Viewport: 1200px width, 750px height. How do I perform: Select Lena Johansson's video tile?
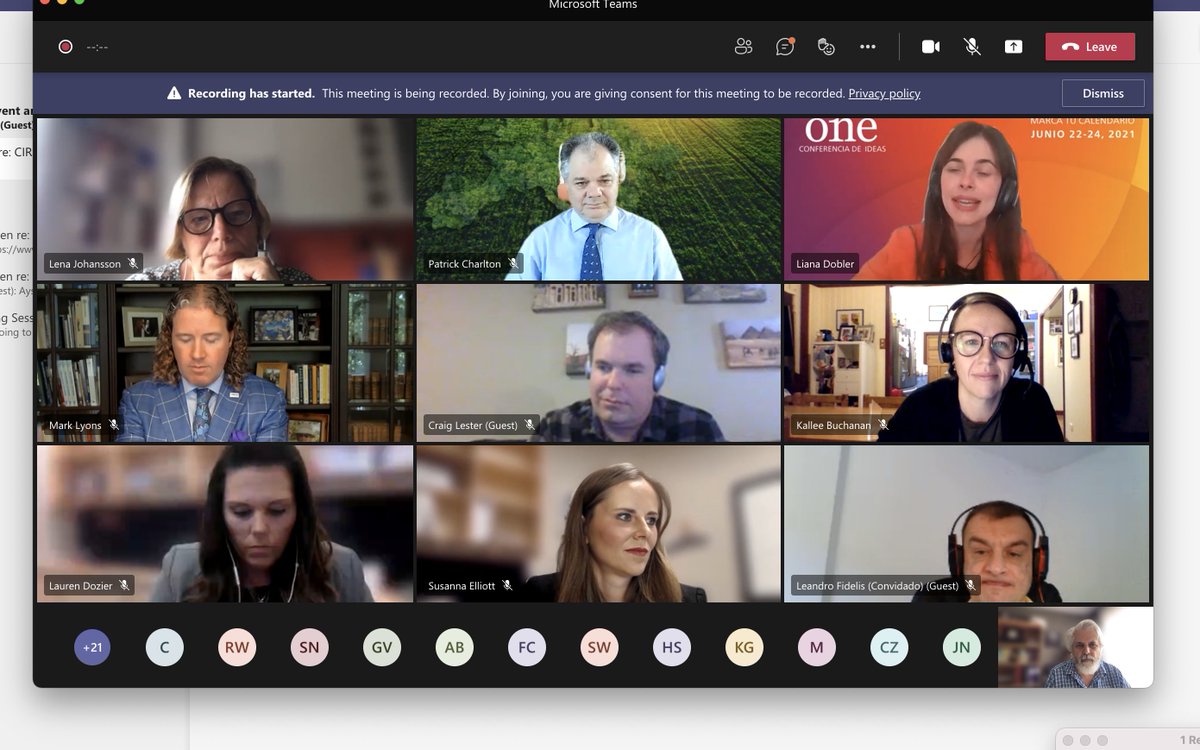225,199
